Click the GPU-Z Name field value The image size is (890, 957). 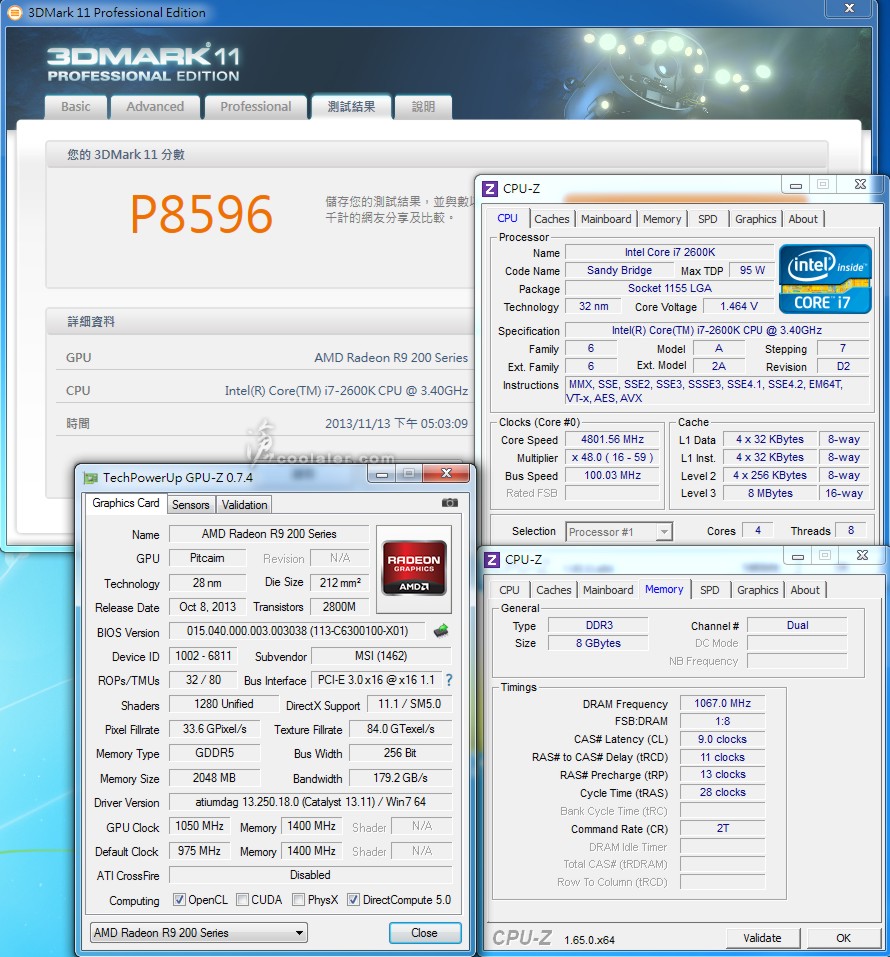[269, 534]
